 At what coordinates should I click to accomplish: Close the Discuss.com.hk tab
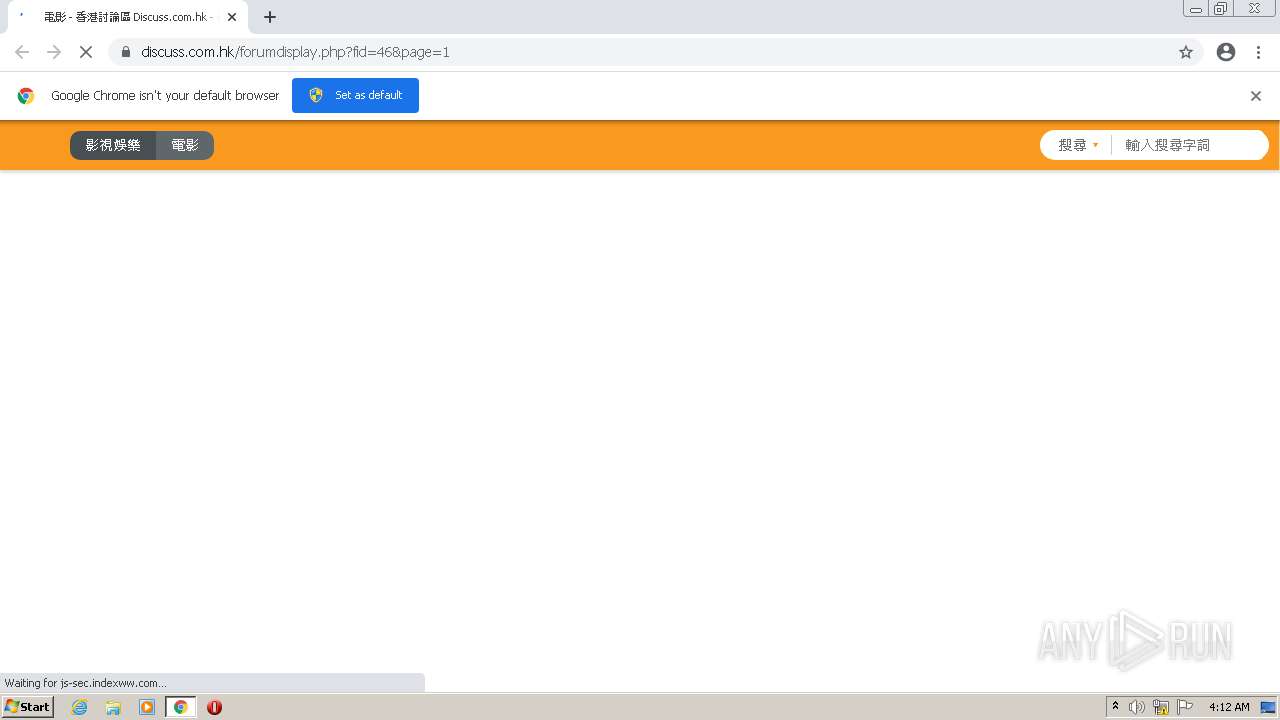(232, 17)
